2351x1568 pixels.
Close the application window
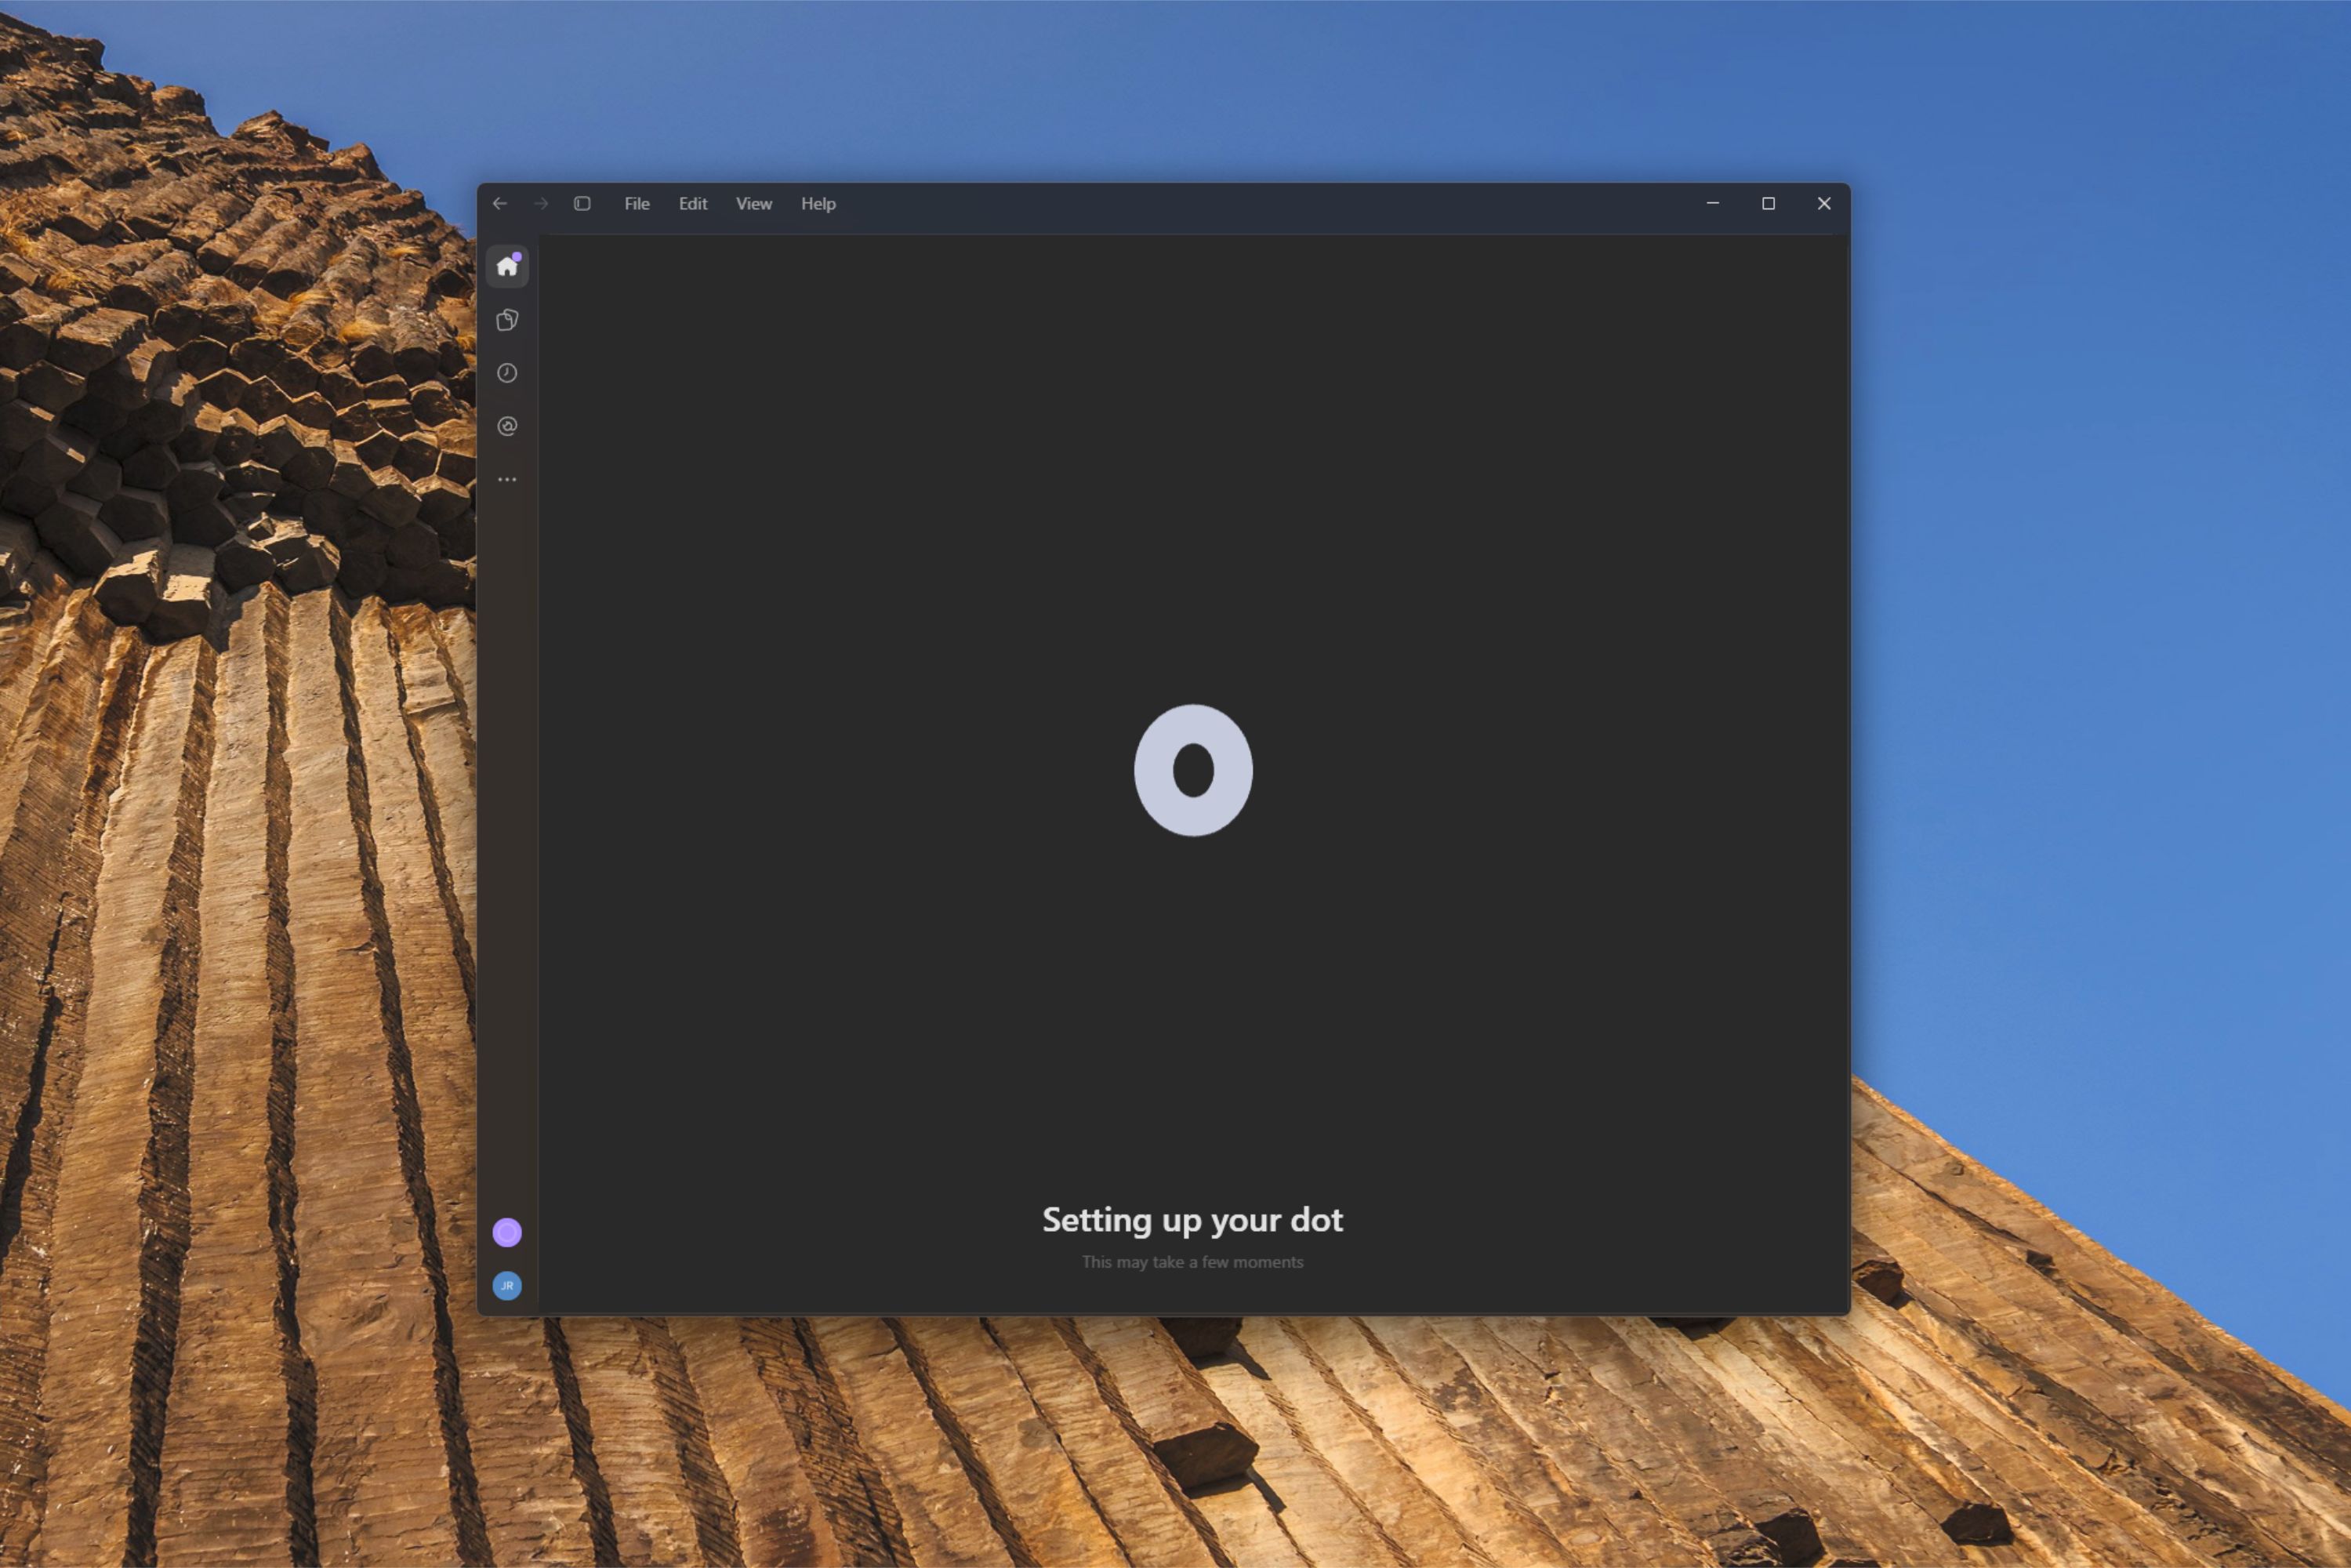click(1824, 203)
